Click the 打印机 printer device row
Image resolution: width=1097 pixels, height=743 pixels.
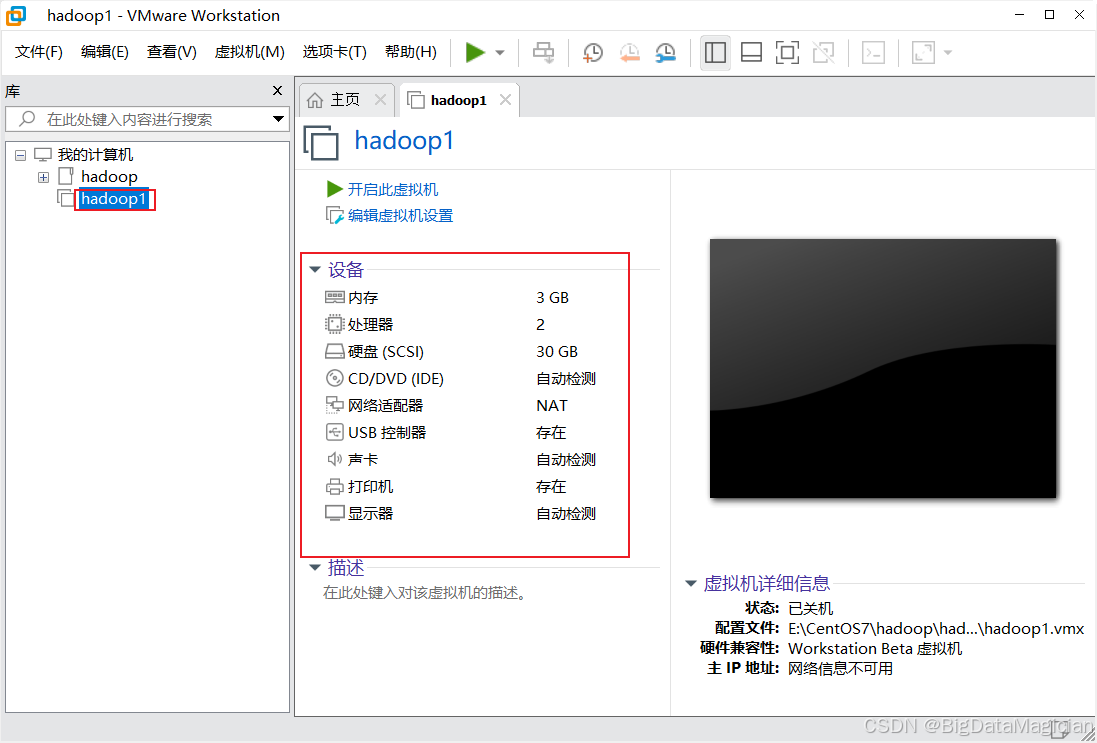pyautogui.click(x=460, y=486)
